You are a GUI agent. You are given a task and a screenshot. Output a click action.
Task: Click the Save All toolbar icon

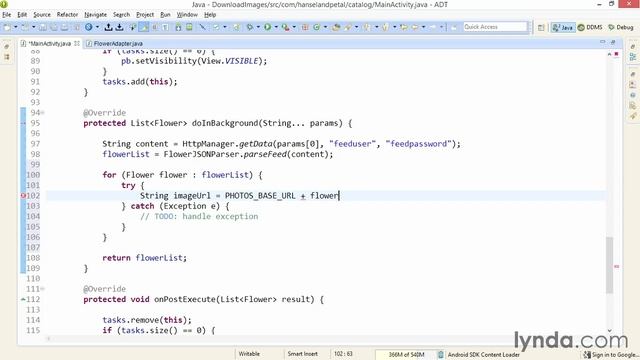click(x=53, y=27)
